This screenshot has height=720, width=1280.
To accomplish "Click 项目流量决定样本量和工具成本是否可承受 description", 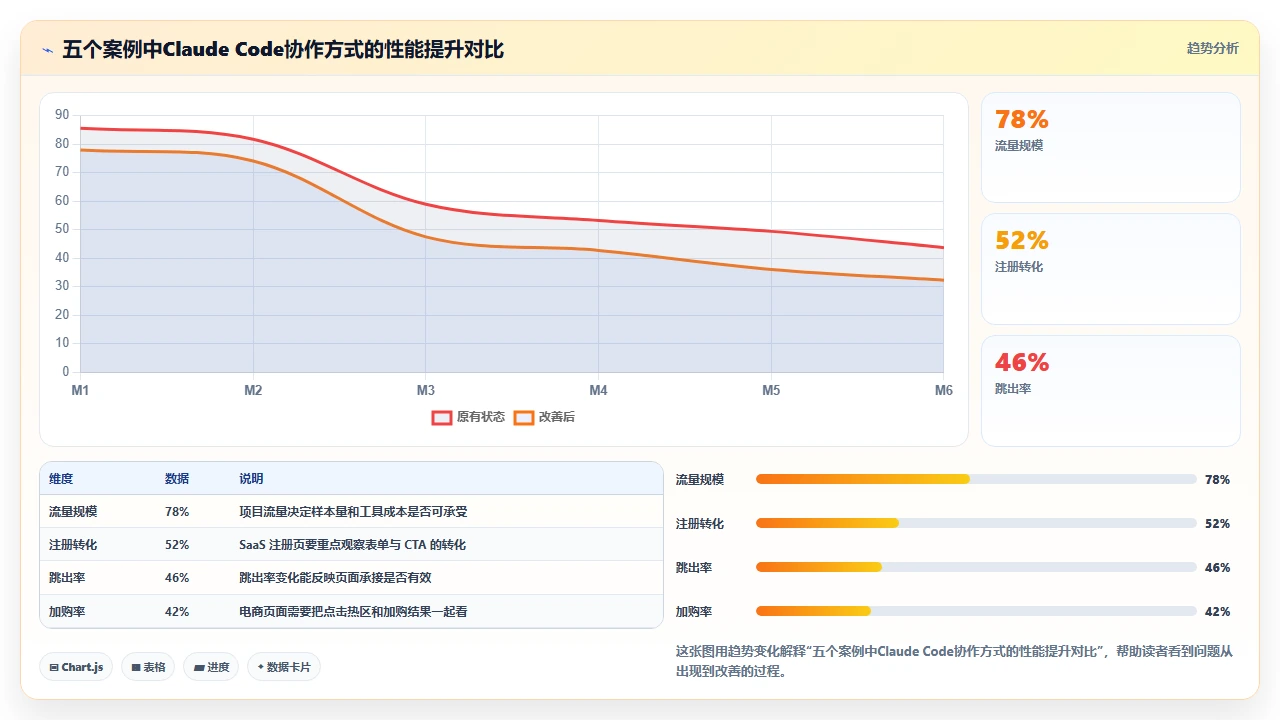I will (x=353, y=512).
